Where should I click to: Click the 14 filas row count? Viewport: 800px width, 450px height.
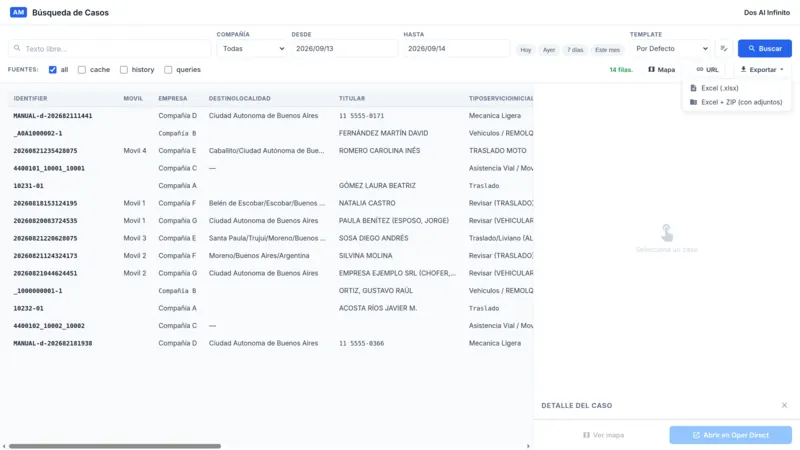pyautogui.click(x=621, y=69)
